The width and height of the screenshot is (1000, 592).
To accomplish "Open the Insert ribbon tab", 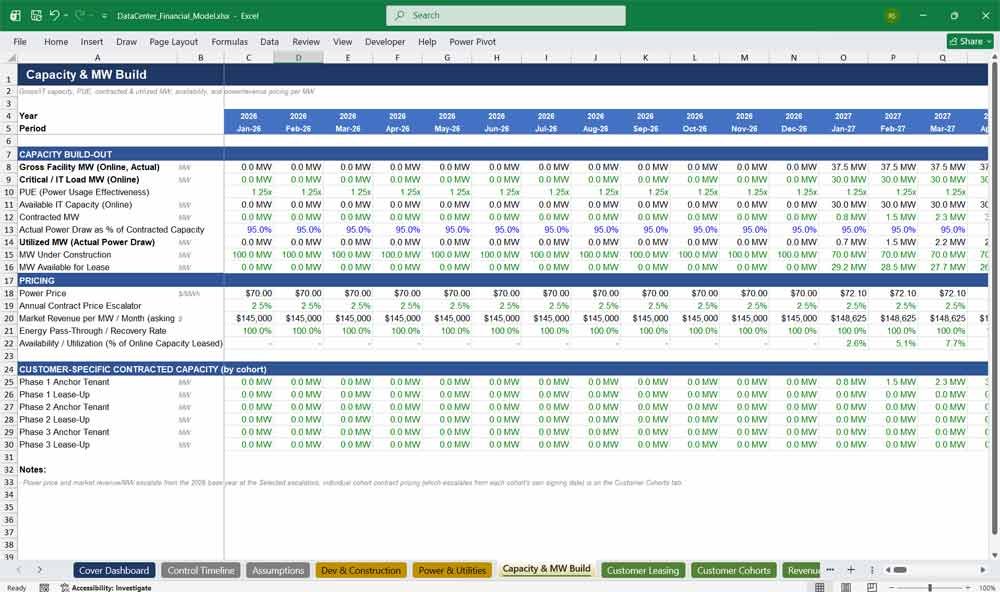I will pos(92,41).
